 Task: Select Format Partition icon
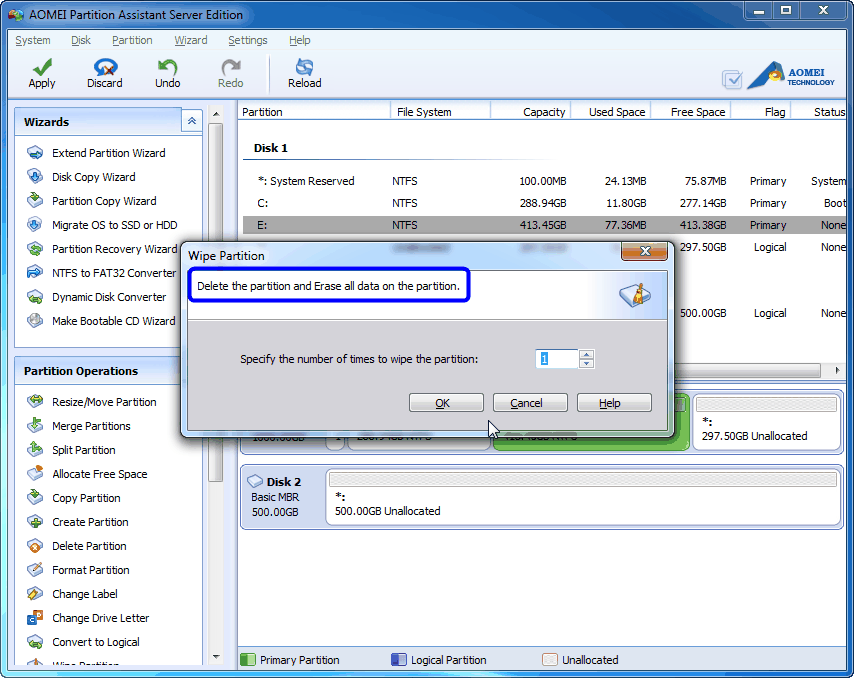click(x=35, y=570)
